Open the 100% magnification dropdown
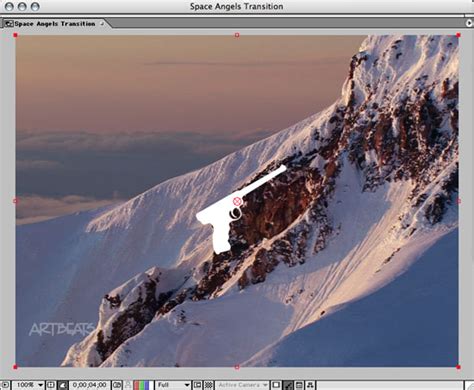Screen dimensions: 474x390 pyautogui.click(x=28, y=385)
